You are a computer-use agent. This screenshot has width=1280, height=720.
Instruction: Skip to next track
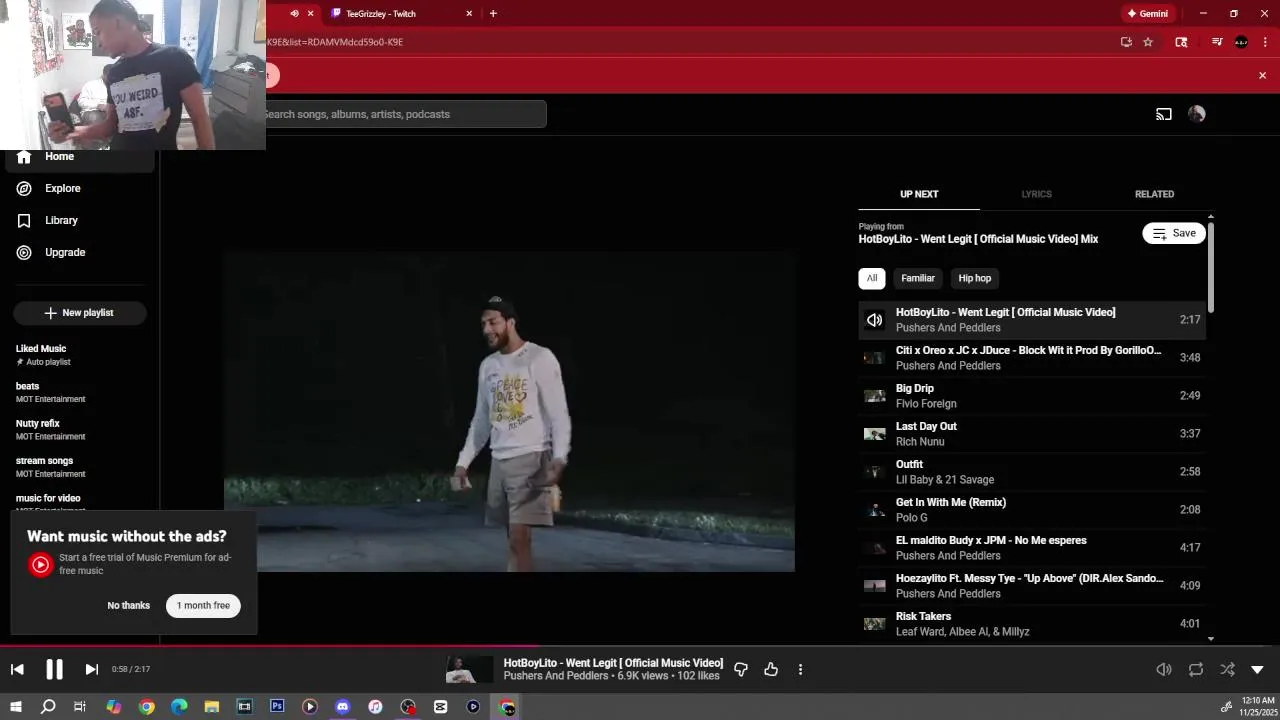click(91, 669)
